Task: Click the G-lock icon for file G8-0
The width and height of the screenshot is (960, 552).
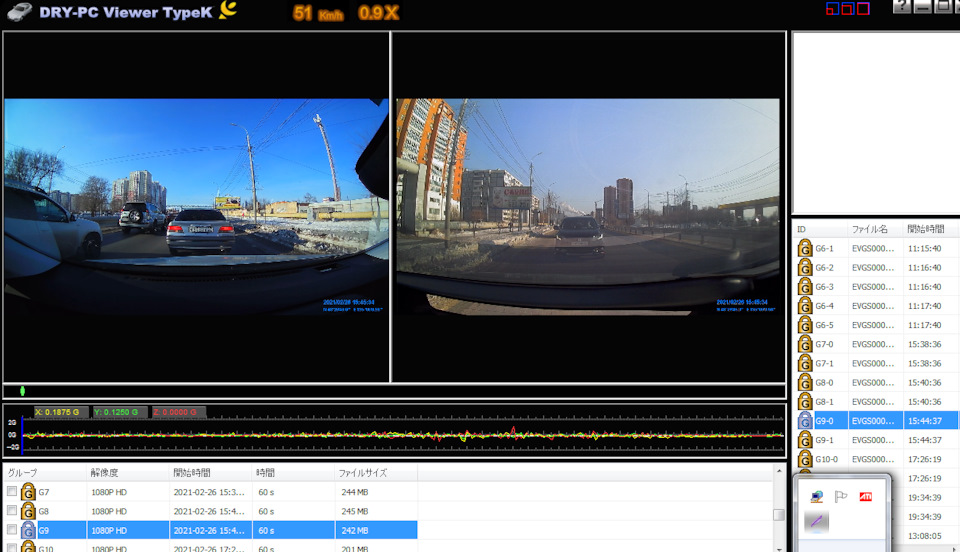Action: 804,382
